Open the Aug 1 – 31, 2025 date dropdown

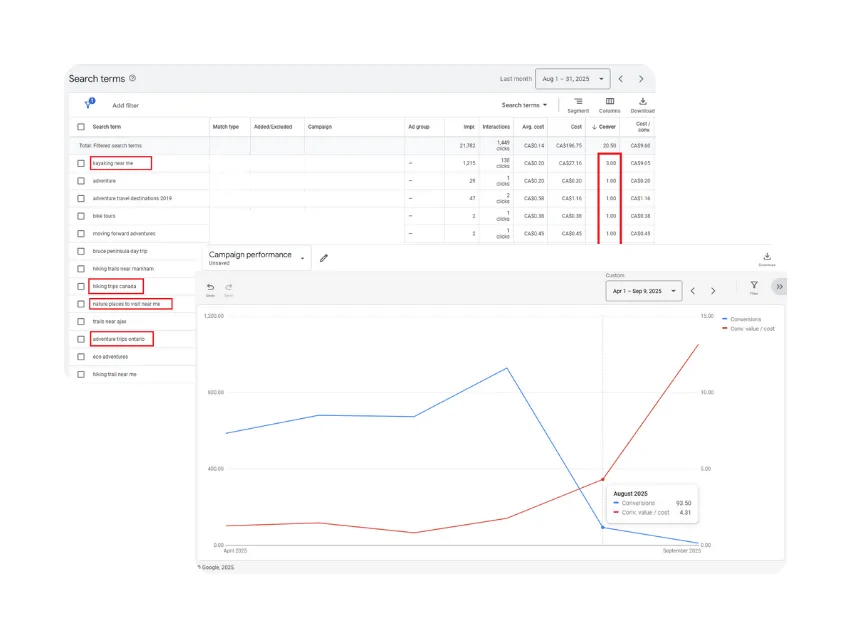tap(572, 78)
